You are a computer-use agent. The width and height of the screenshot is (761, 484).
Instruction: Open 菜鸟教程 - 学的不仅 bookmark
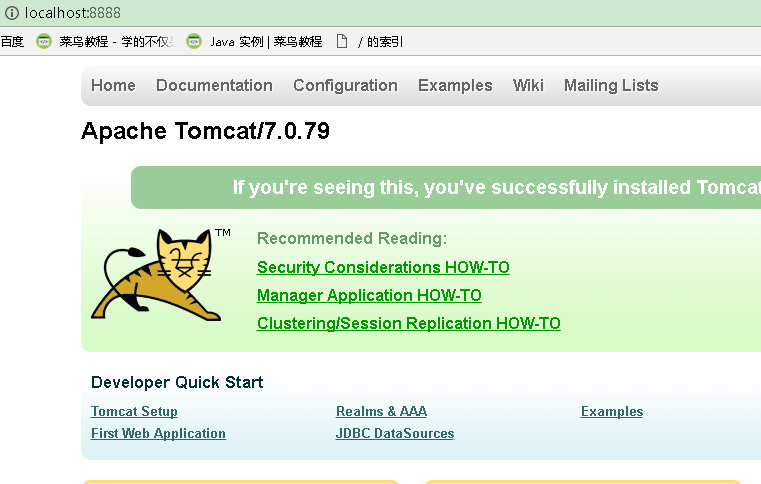[116, 42]
